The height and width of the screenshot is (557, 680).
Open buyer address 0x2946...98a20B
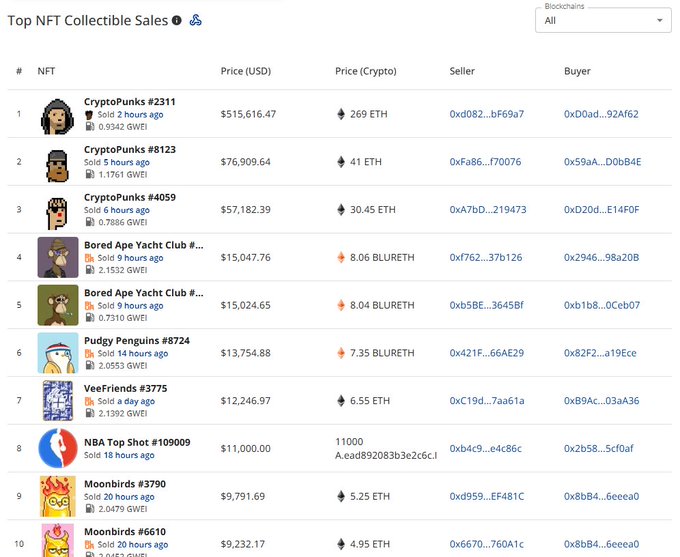pos(602,257)
